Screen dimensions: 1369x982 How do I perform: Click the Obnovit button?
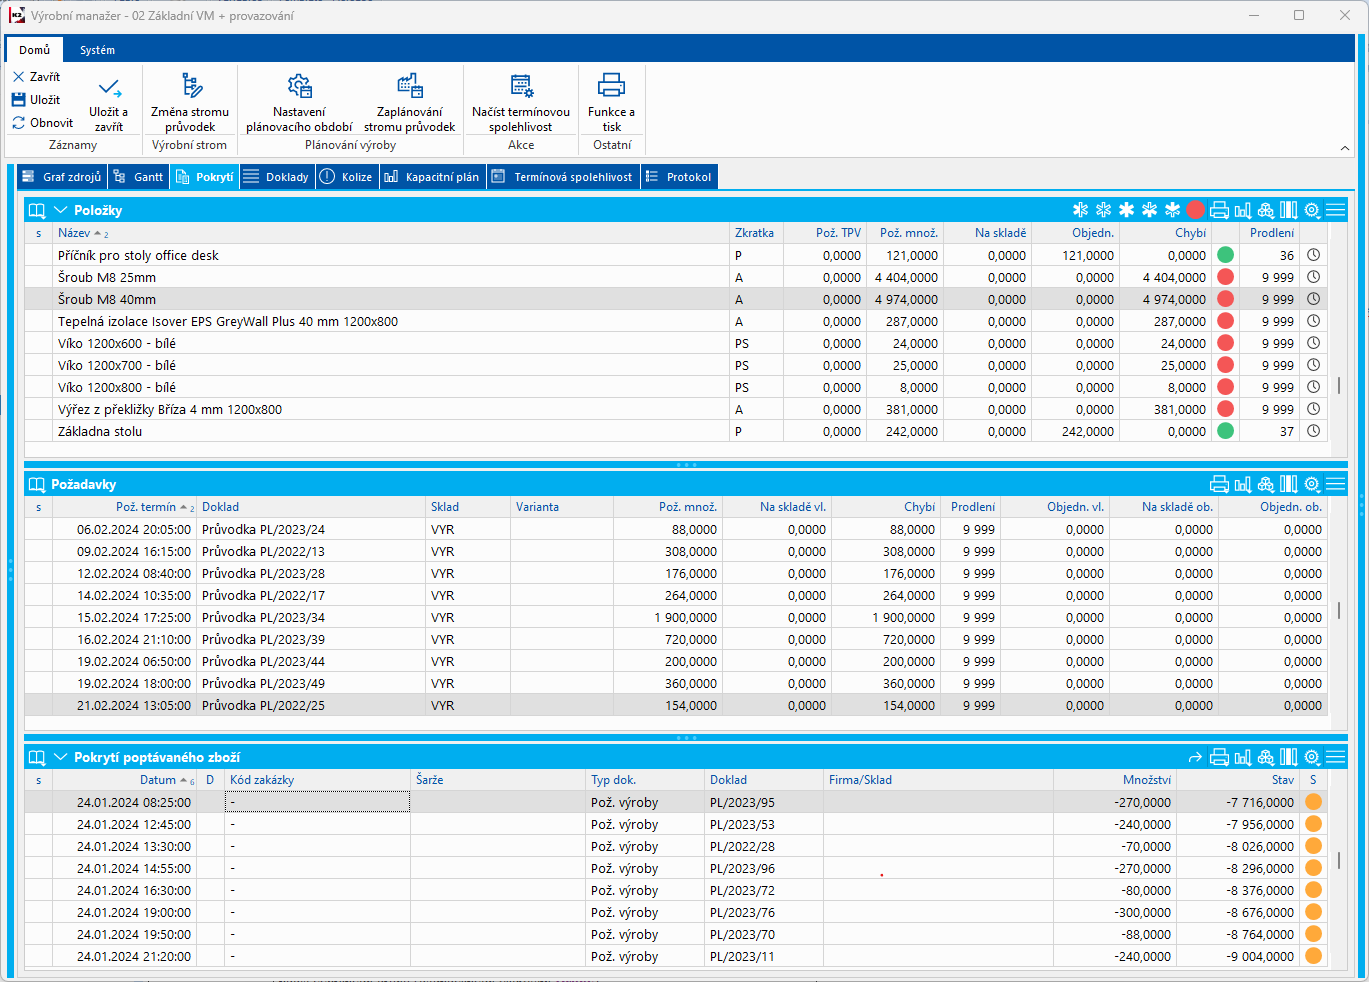point(42,123)
